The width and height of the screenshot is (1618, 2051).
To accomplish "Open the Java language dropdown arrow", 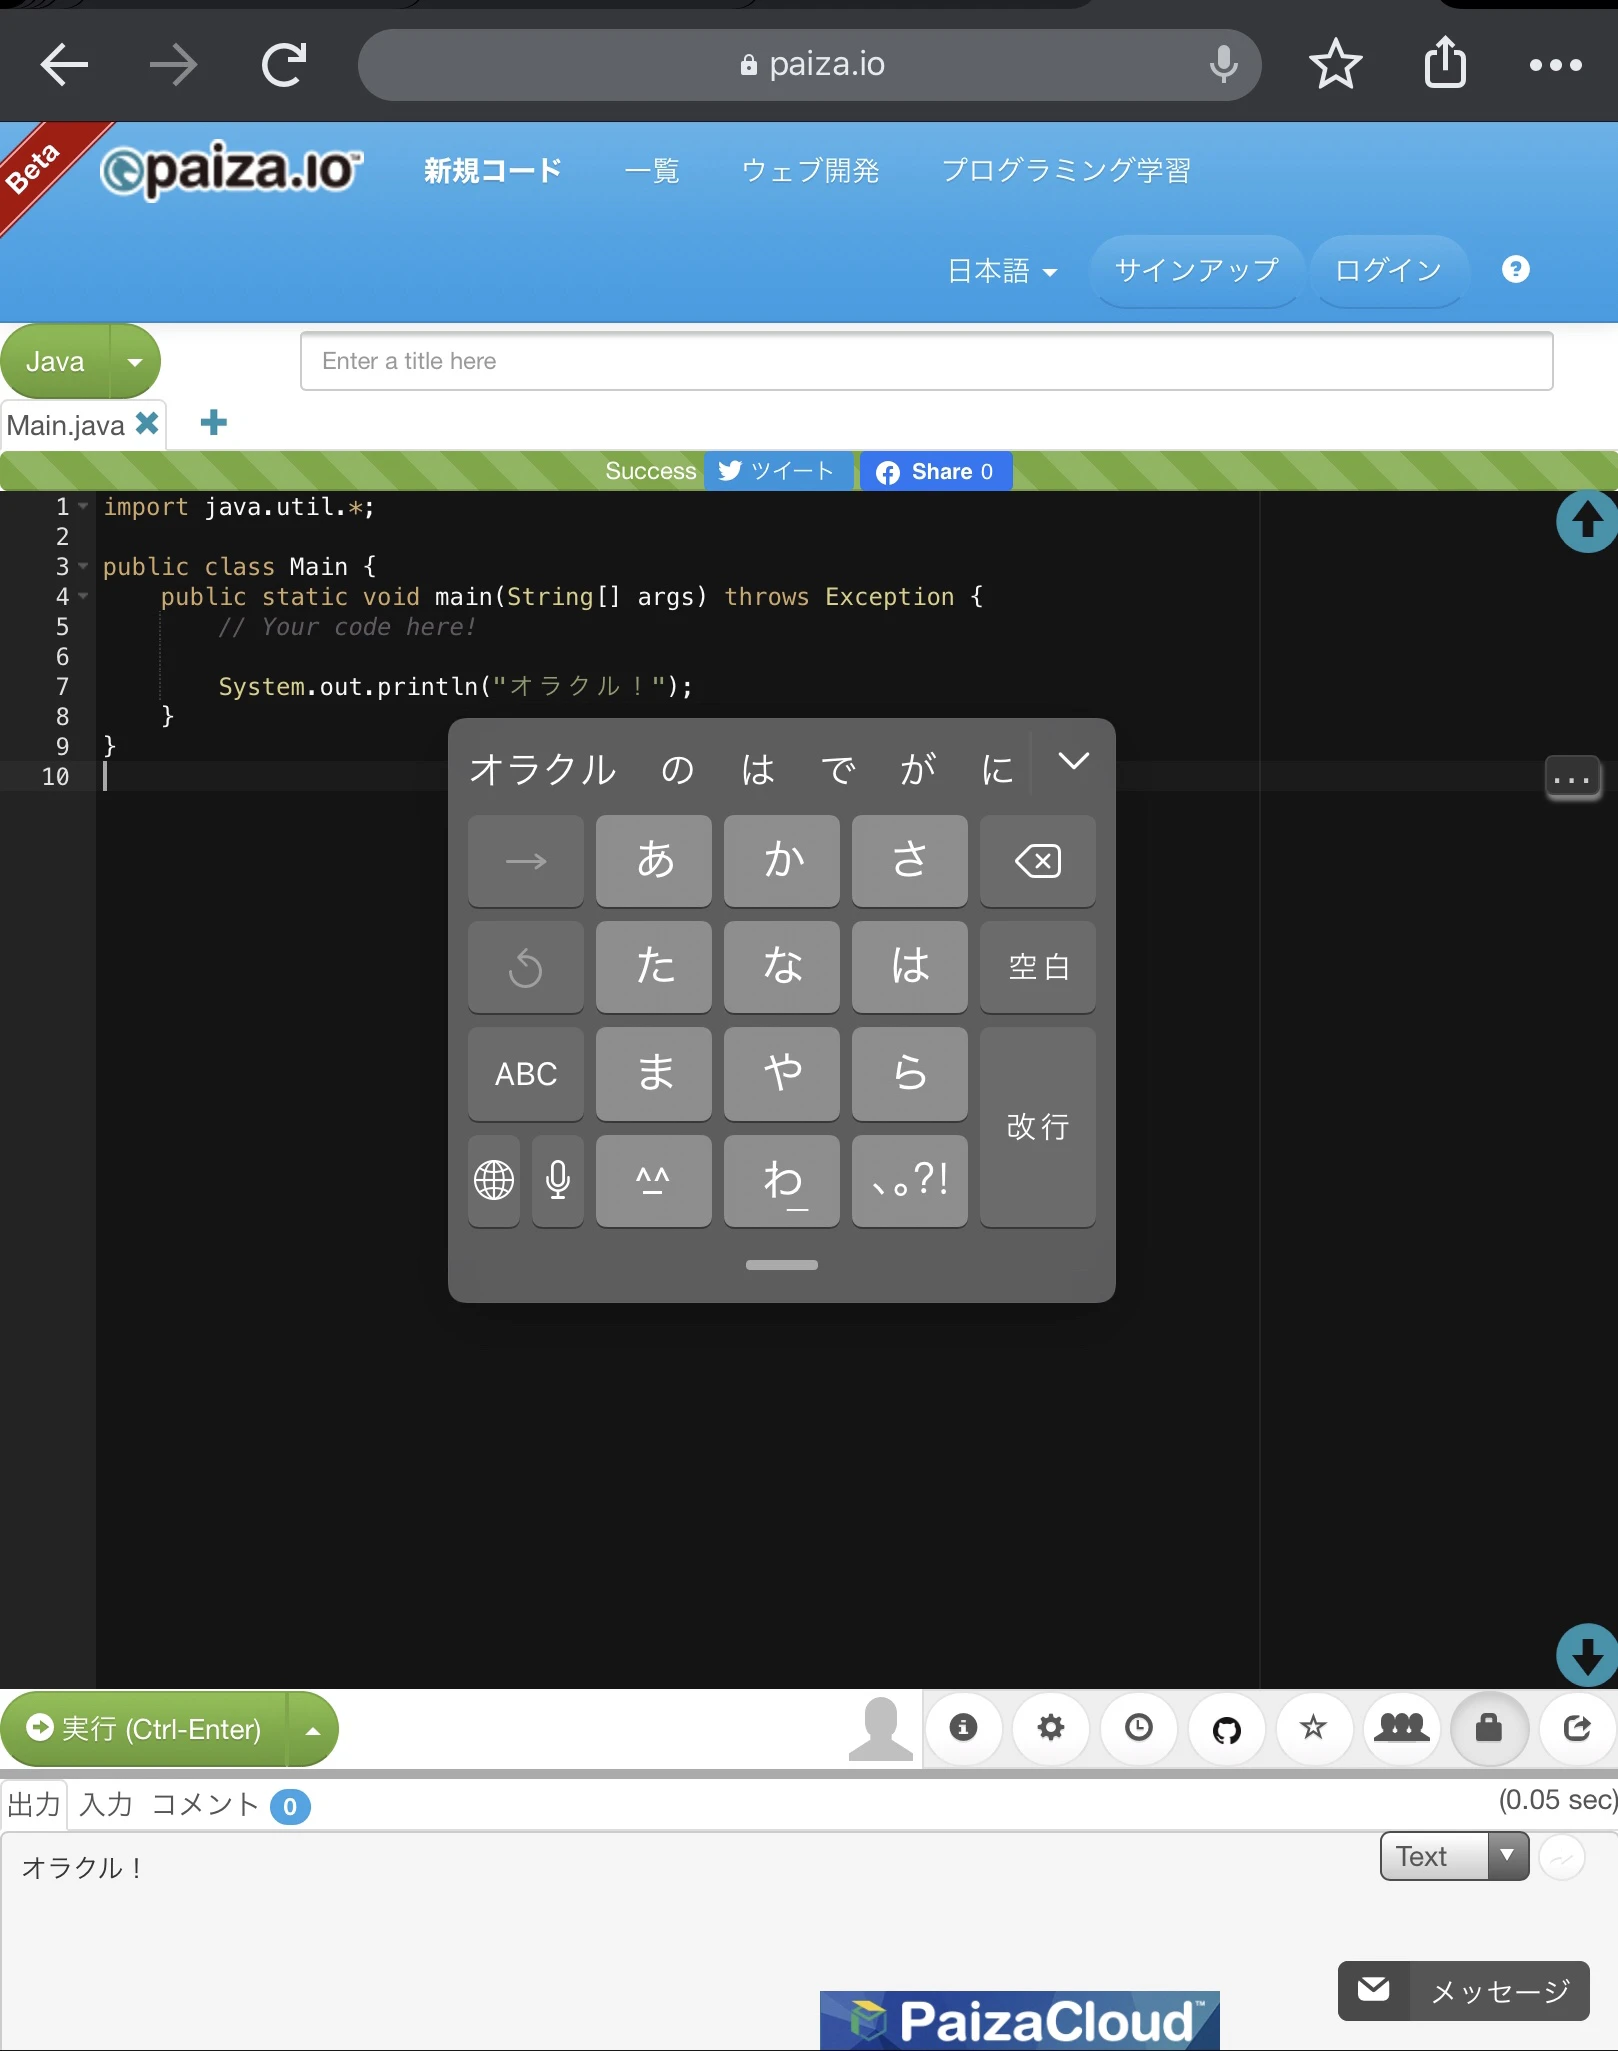I will coord(135,362).
